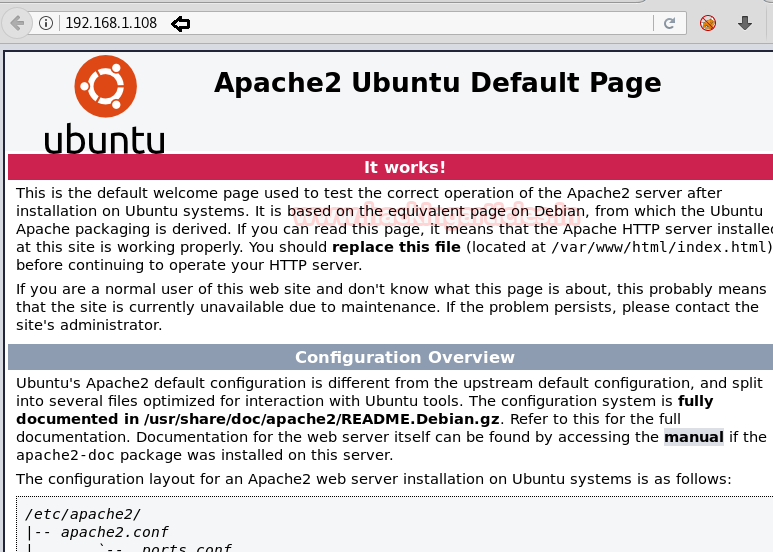Click the site's administrator text
This screenshot has height=552, width=773.
pyautogui.click(x=89, y=325)
